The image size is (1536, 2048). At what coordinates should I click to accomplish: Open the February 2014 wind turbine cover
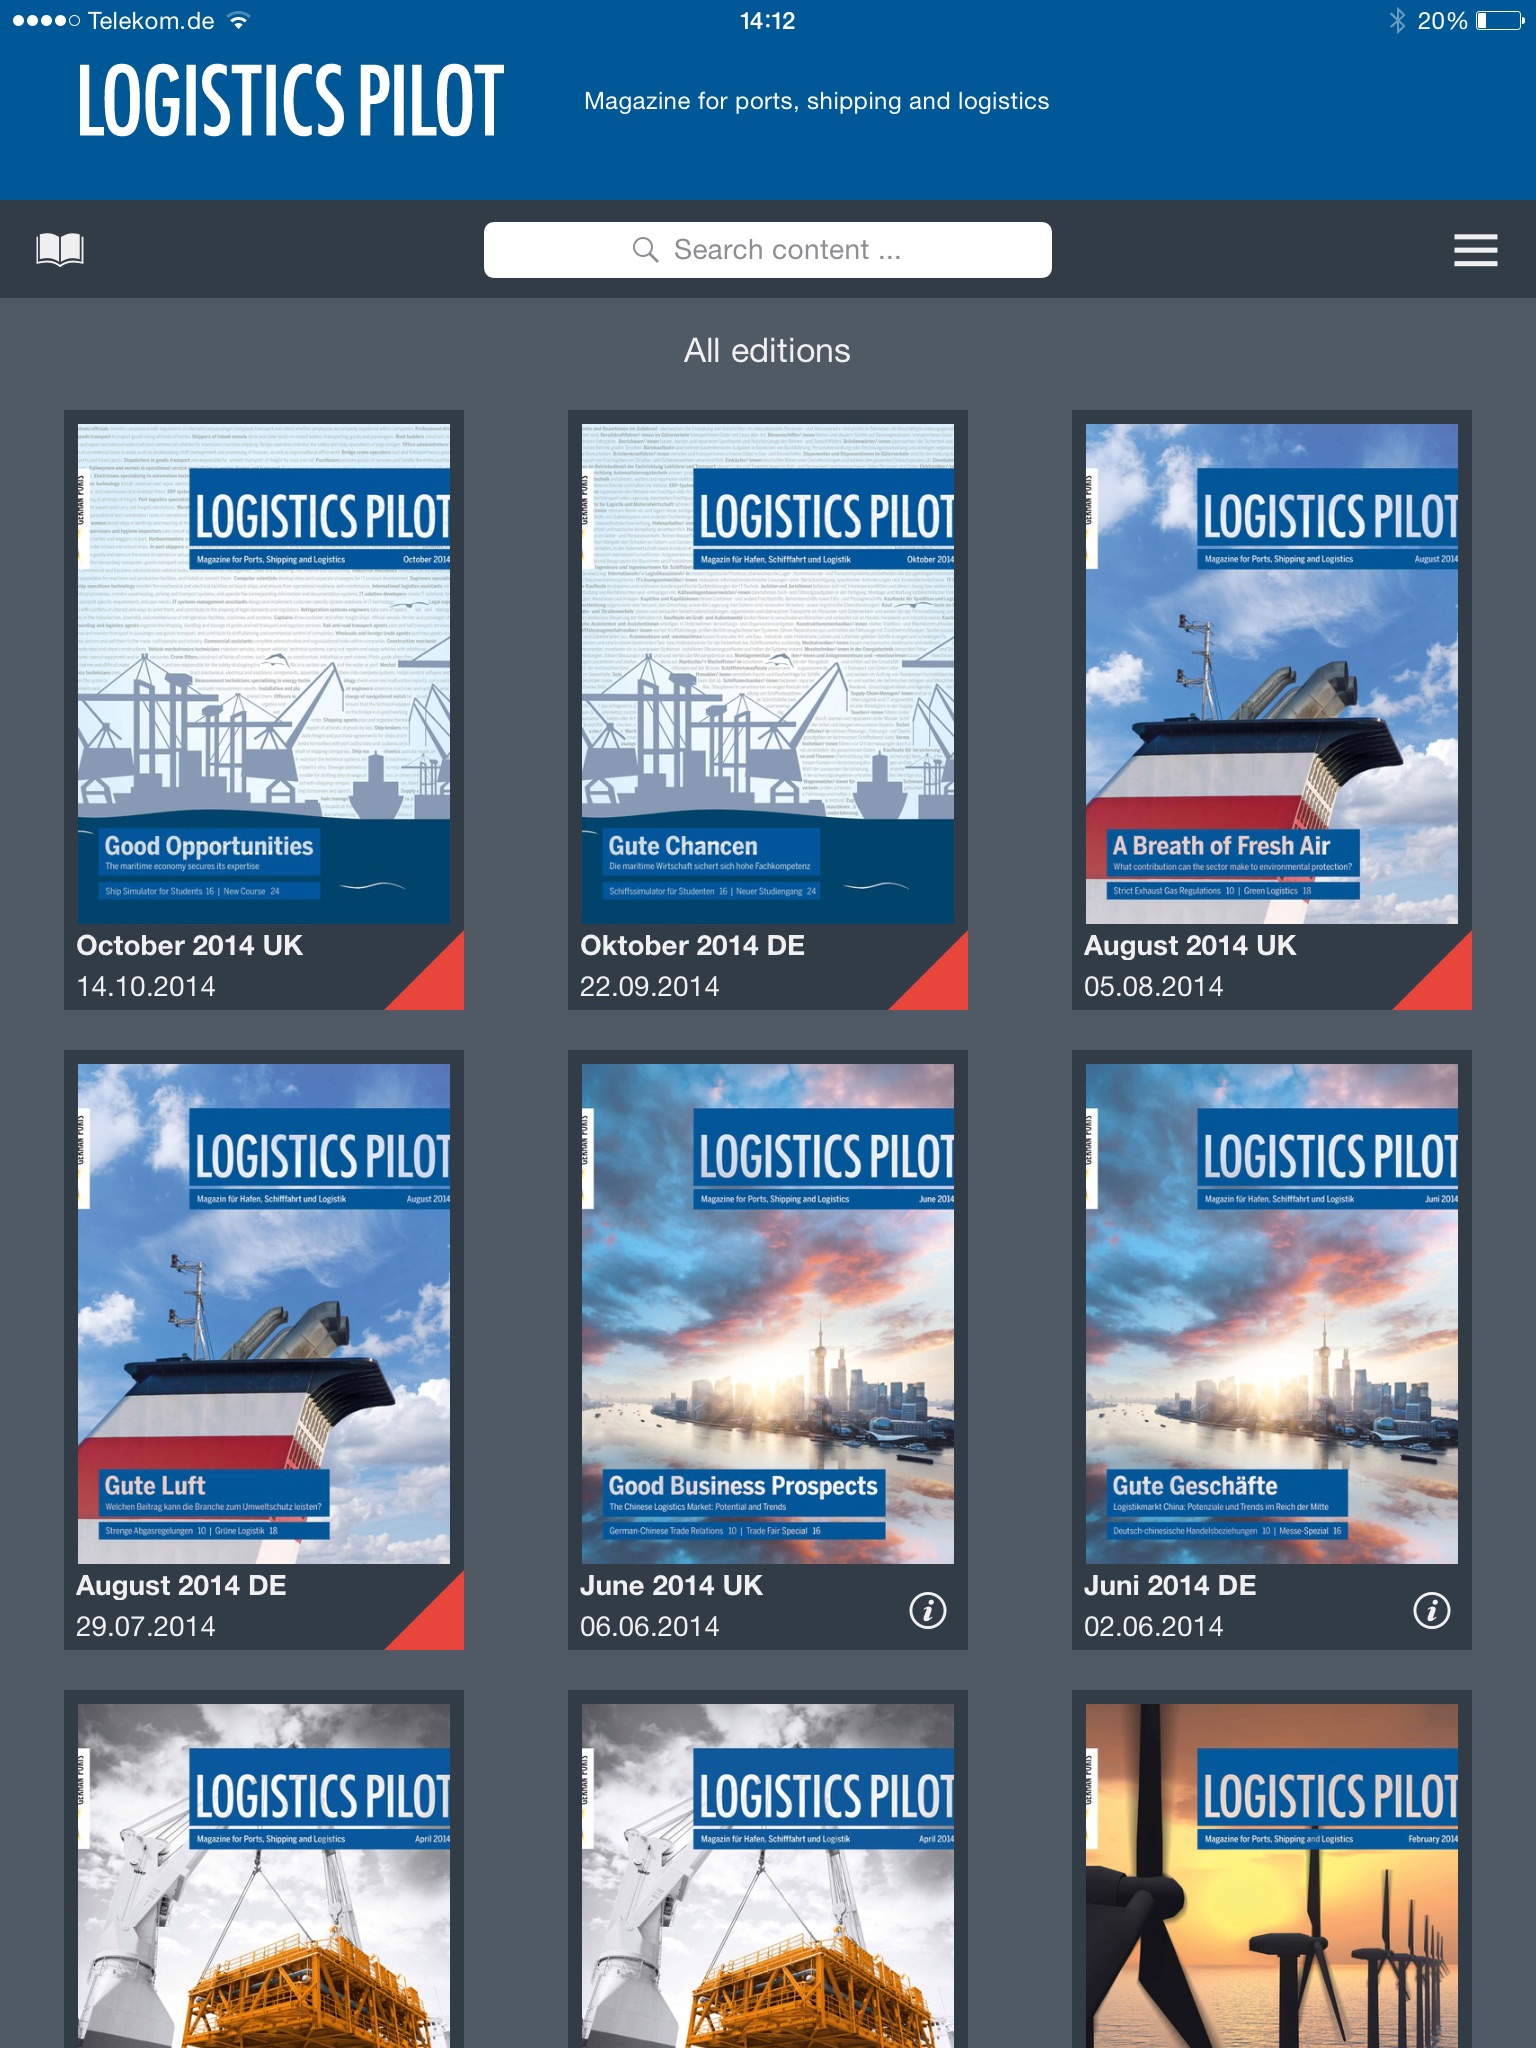[x=1272, y=1876]
